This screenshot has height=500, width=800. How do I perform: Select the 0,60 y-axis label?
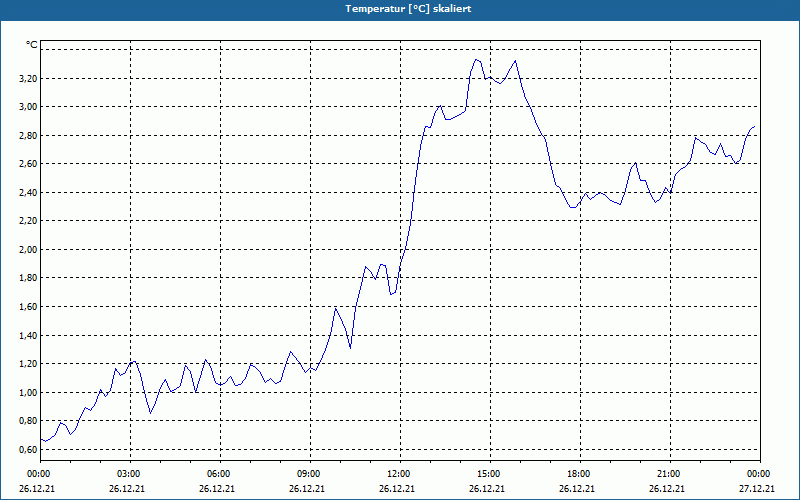[x=29, y=449]
